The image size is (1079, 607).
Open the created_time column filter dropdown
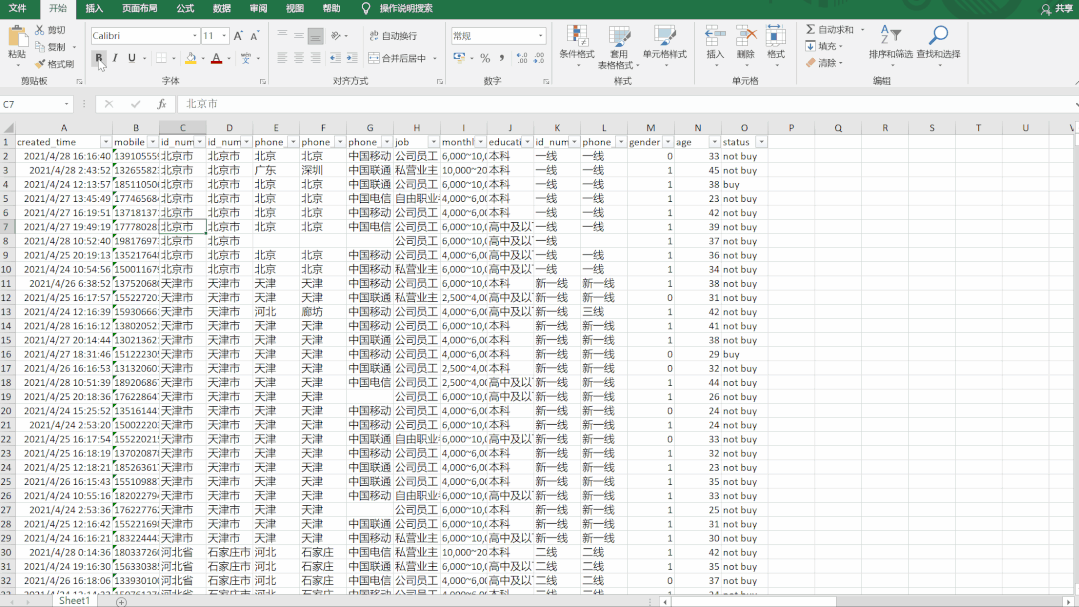point(105,142)
